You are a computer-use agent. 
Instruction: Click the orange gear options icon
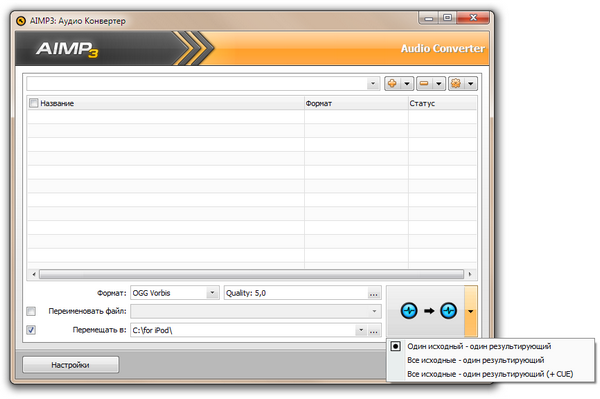456,83
